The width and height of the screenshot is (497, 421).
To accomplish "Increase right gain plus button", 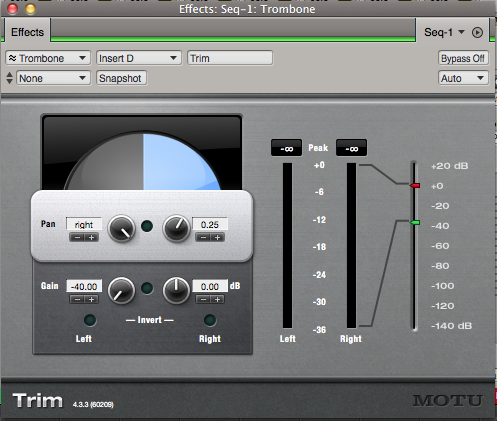I will (x=217, y=299).
